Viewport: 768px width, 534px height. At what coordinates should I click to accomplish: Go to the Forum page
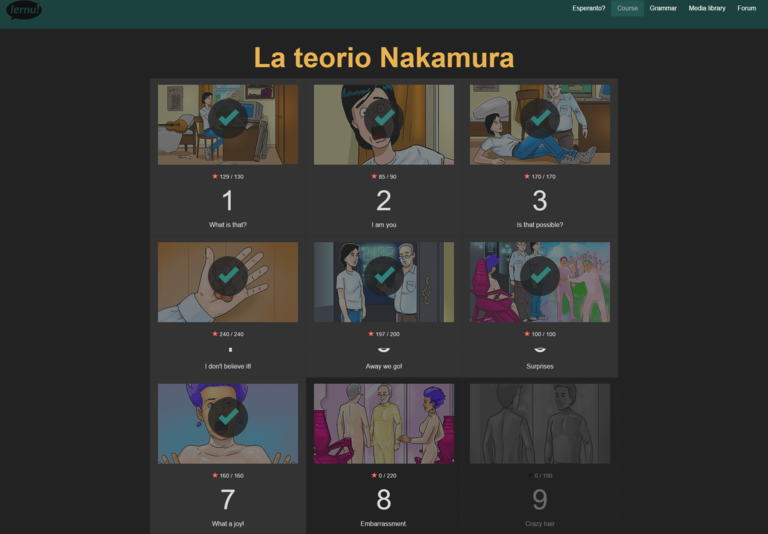coord(746,8)
